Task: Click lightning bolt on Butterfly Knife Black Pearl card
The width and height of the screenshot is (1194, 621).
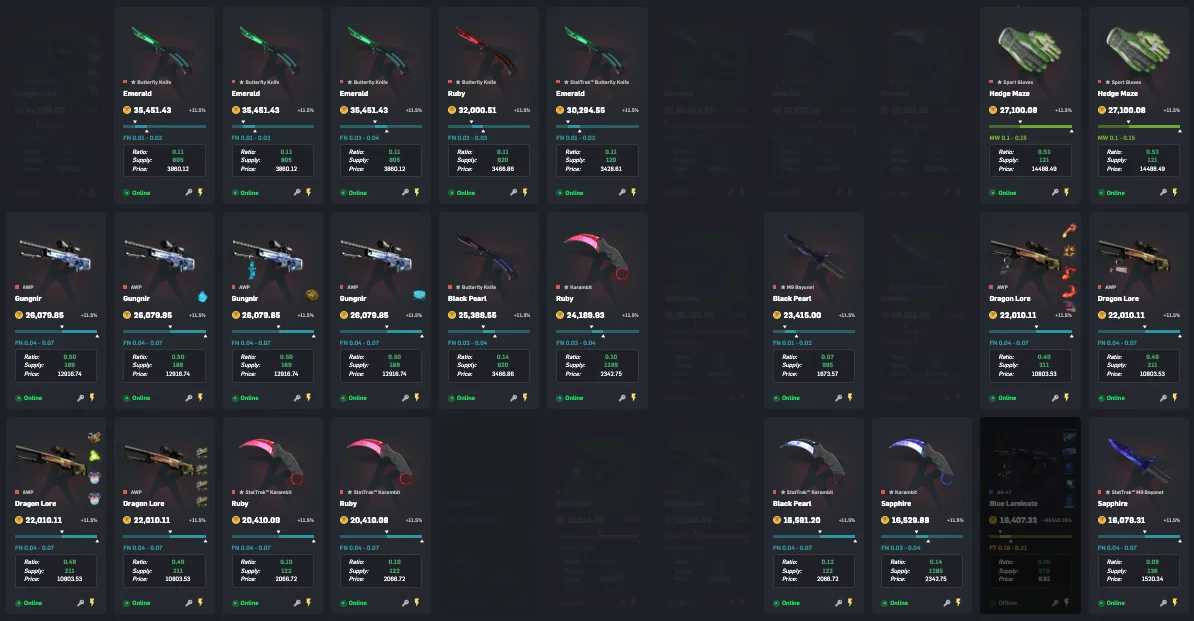Action: click(x=525, y=397)
